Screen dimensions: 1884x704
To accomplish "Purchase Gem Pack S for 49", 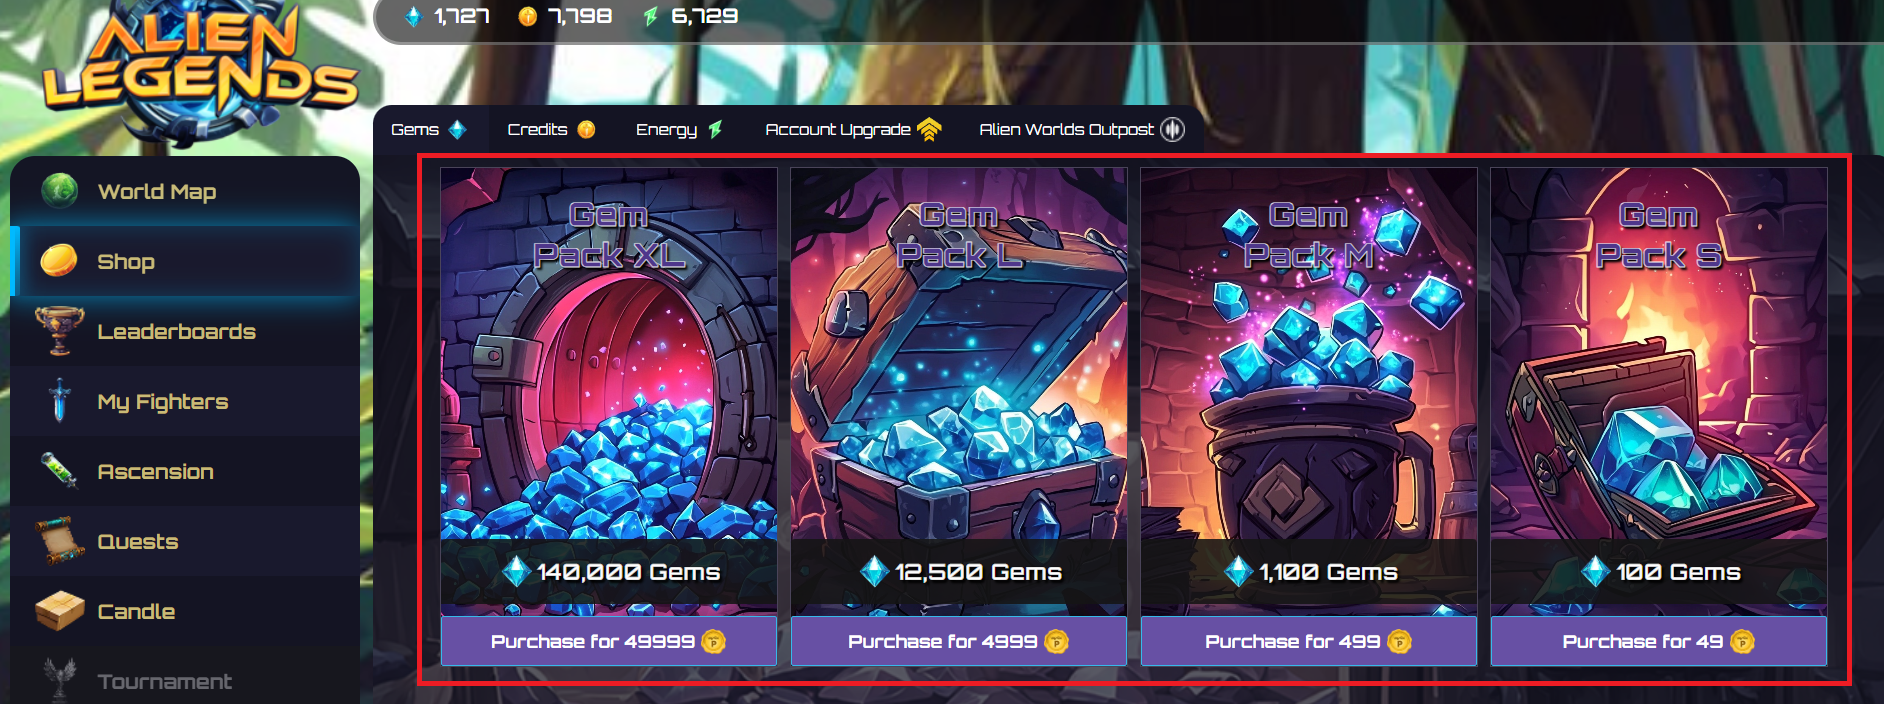I will point(1659,641).
